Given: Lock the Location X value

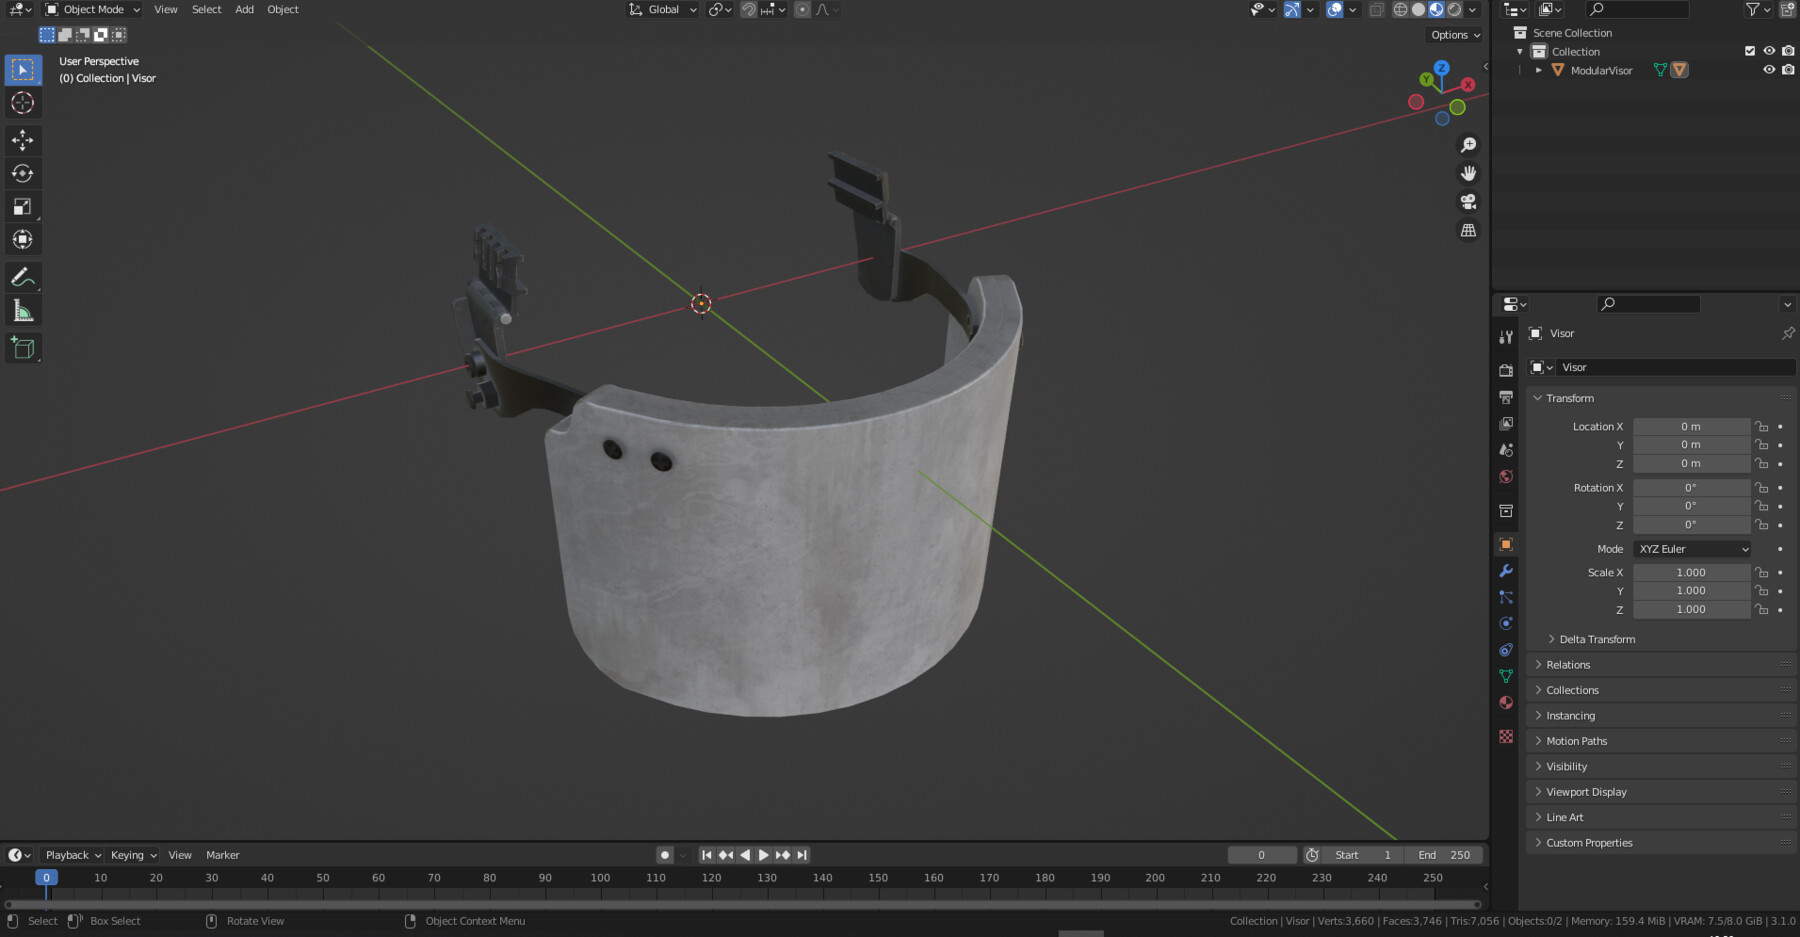Looking at the screenshot, I should click(x=1760, y=426).
